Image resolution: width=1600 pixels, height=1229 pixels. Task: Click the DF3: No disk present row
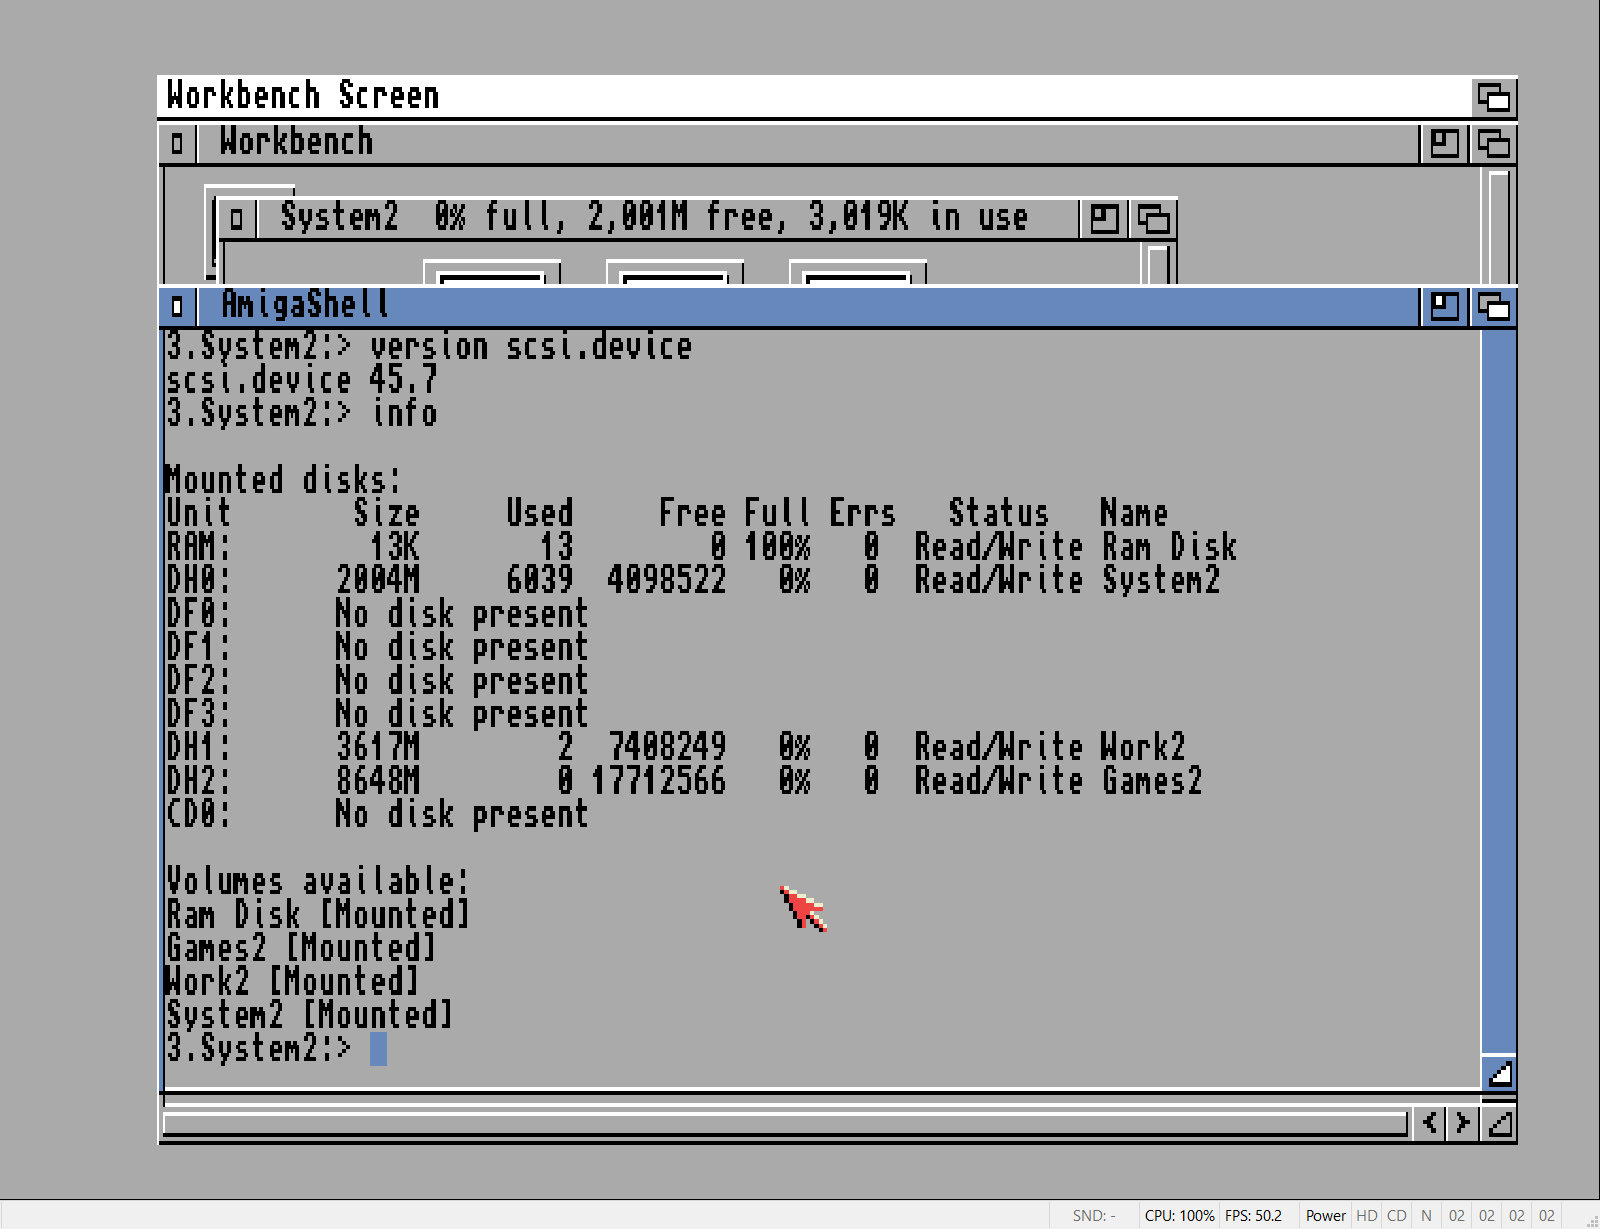point(377,714)
